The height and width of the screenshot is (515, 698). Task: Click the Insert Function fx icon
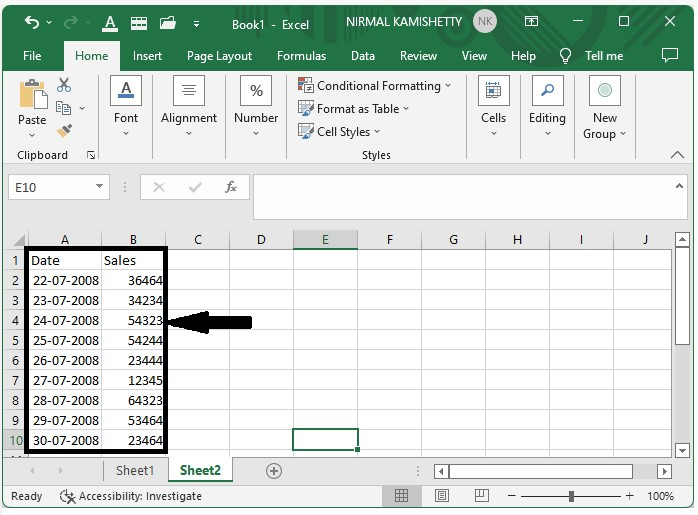(x=231, y=187)
